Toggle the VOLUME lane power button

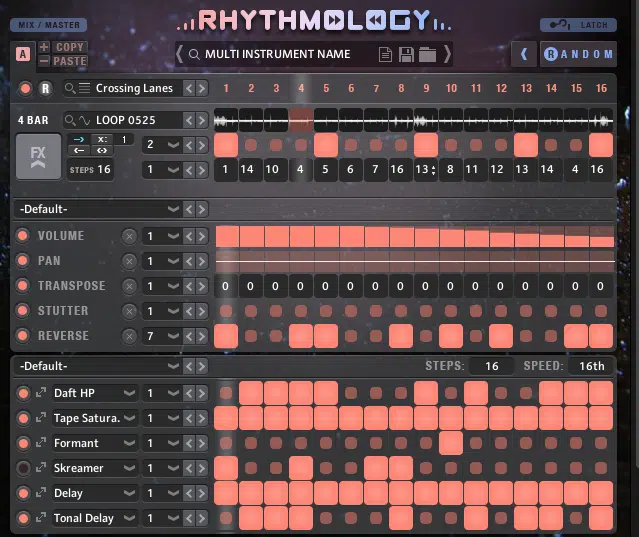pos(23,235)
